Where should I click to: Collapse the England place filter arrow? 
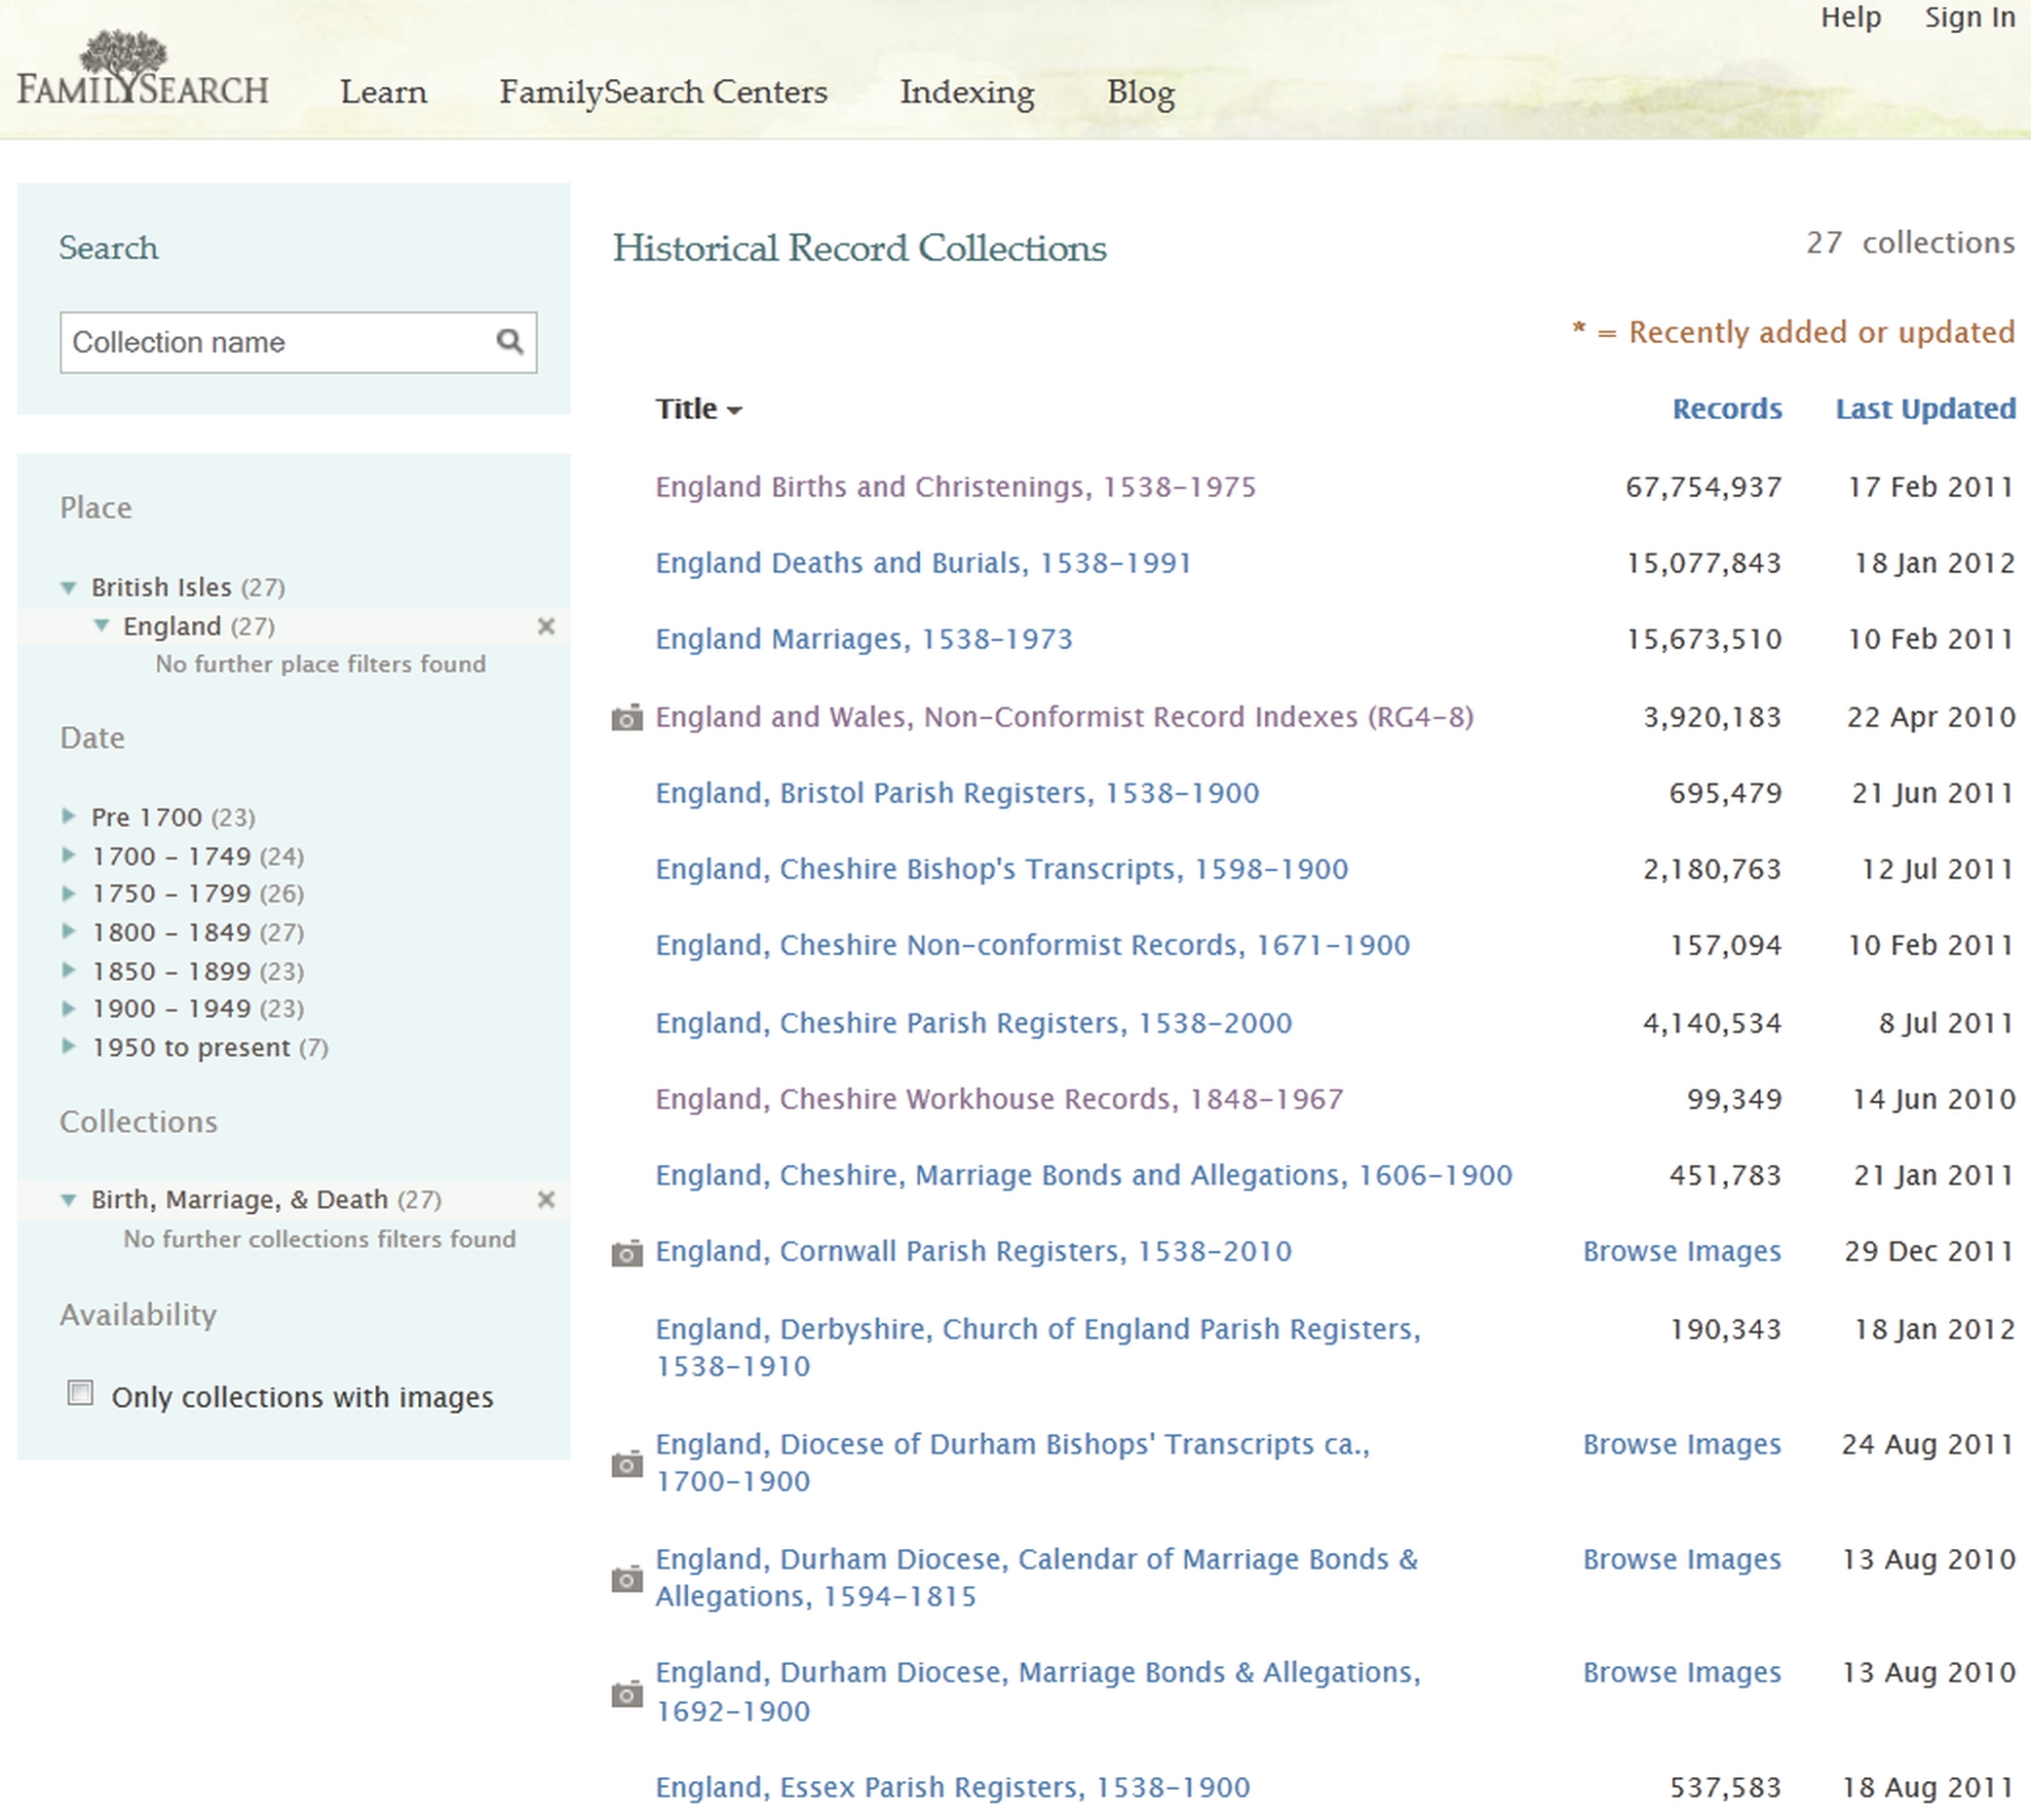click(x=101, y=626)
